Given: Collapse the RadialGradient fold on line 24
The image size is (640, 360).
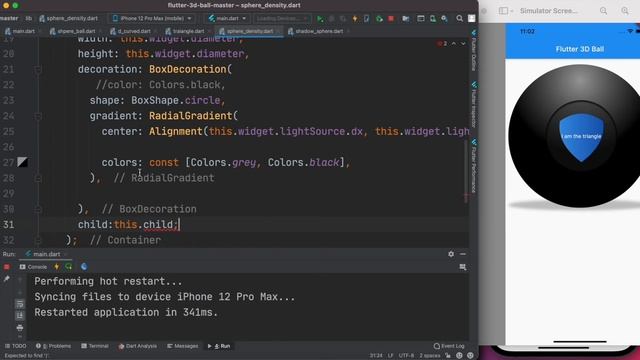Looking at the screenshot, I should click(38, 116).
